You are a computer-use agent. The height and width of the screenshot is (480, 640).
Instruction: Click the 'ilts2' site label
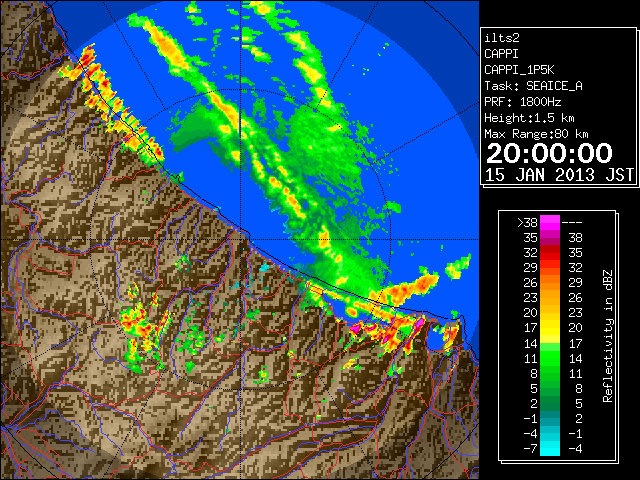[x=502, y=38]
